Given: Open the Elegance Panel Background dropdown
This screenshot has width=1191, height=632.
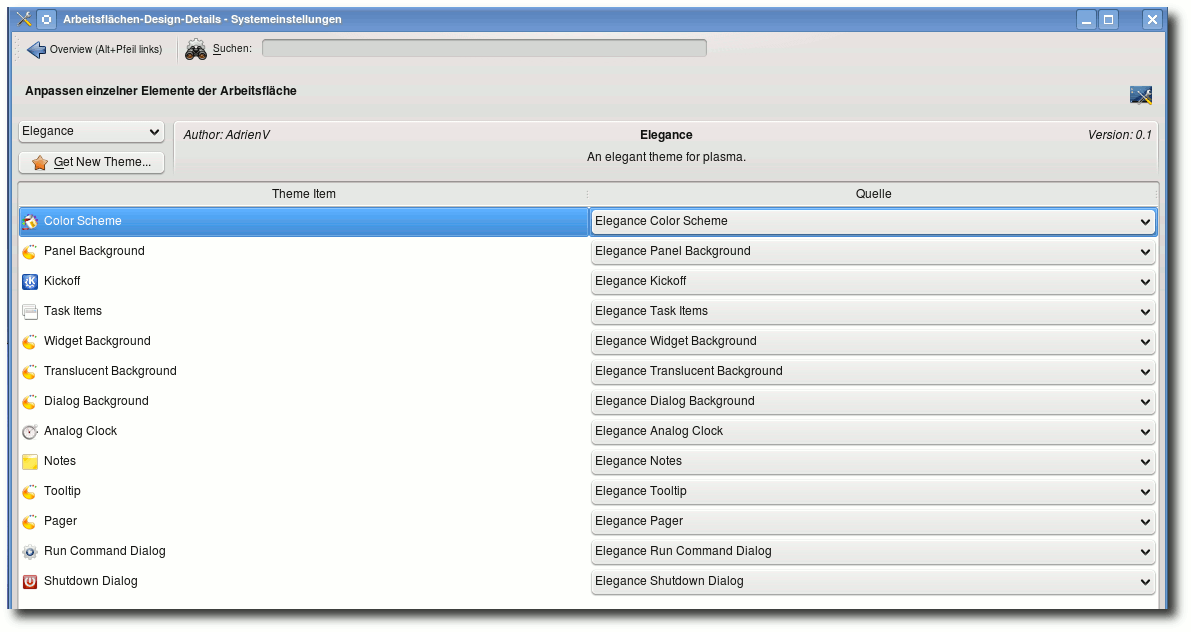Looking at the screenshot, I should 872,251.
